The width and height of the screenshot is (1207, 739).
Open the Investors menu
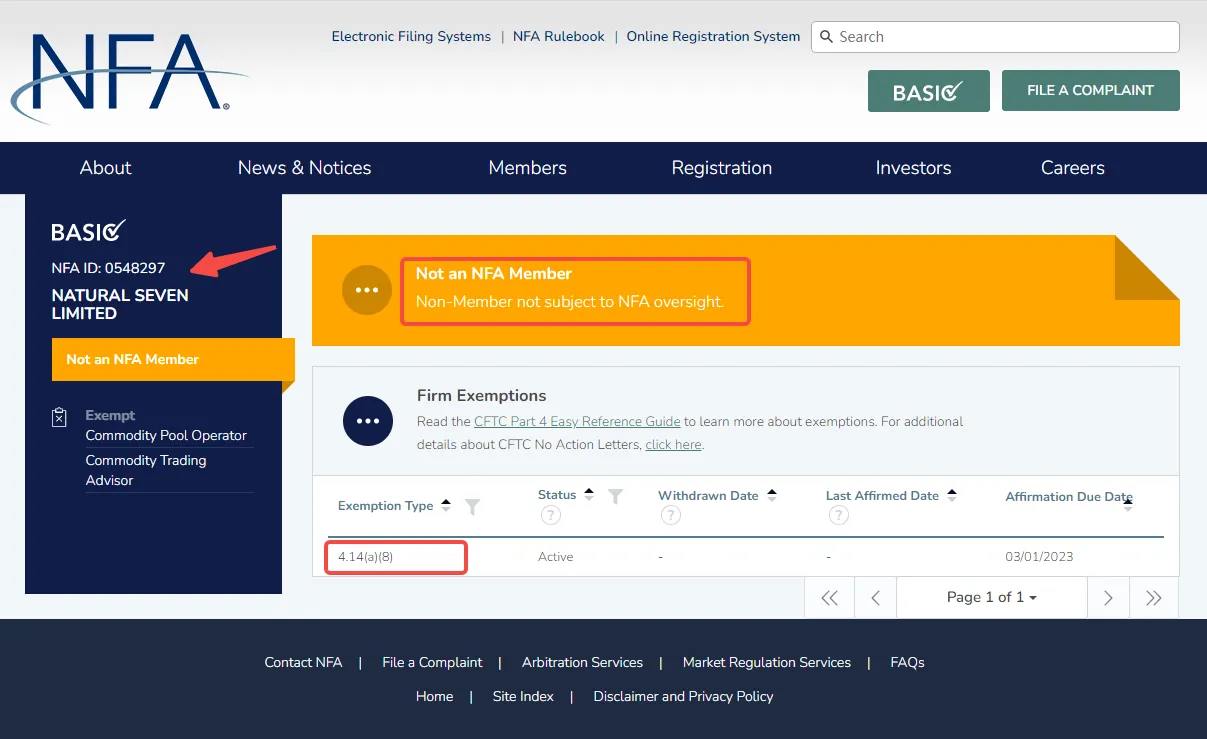click(913, 168)
